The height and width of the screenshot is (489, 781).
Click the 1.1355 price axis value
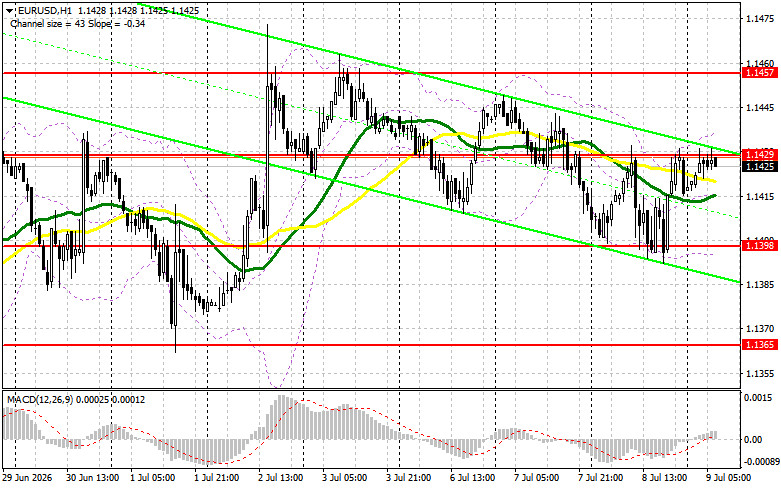[x=760, y=373]
